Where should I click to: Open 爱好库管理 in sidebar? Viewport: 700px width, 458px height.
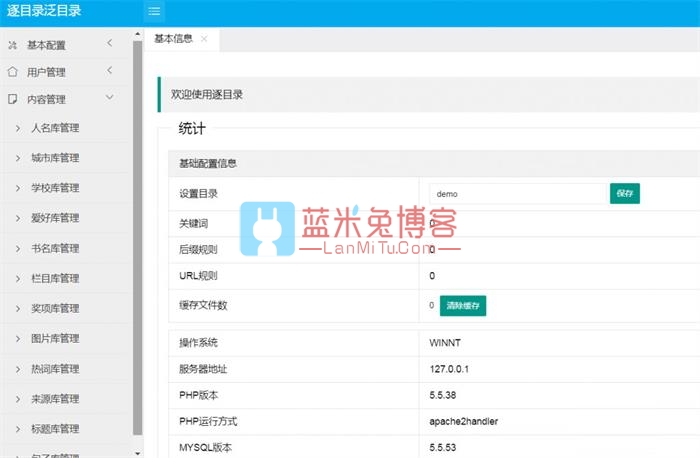[55, 218]
